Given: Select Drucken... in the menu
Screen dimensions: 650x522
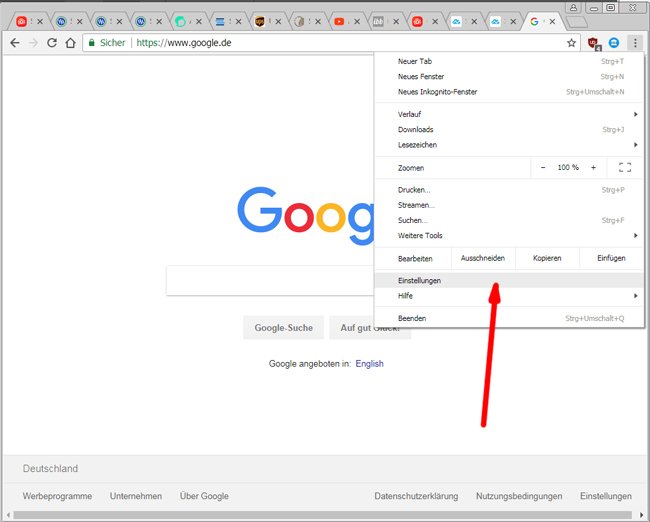Looking at the screenshot, I should pyautogui.click(x=509, y=190).
